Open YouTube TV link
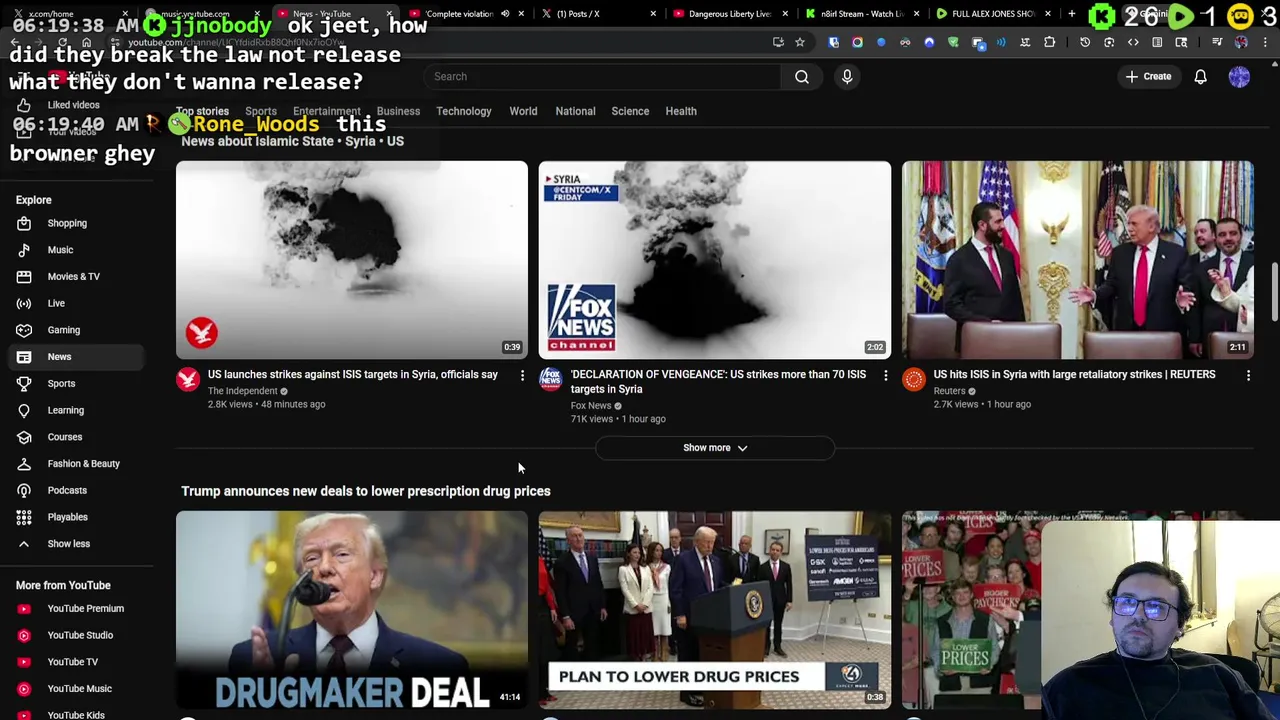1280x720 pixels. pos(72,662)
